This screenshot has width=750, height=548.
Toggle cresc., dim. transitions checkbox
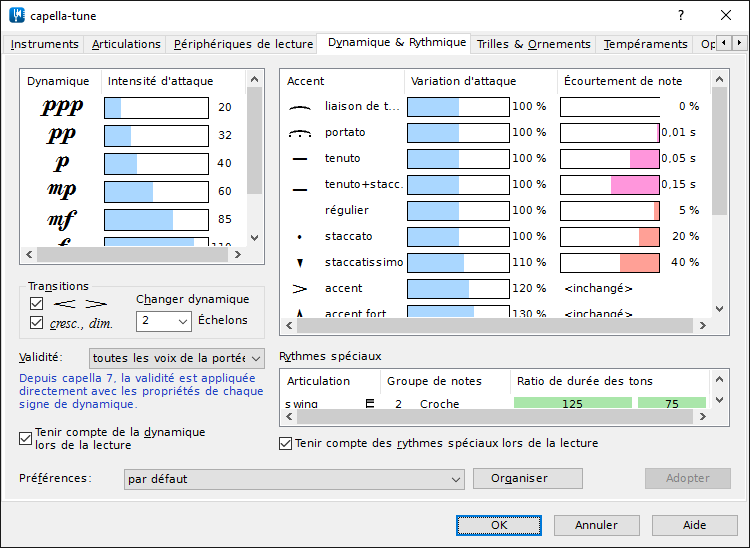36,322
